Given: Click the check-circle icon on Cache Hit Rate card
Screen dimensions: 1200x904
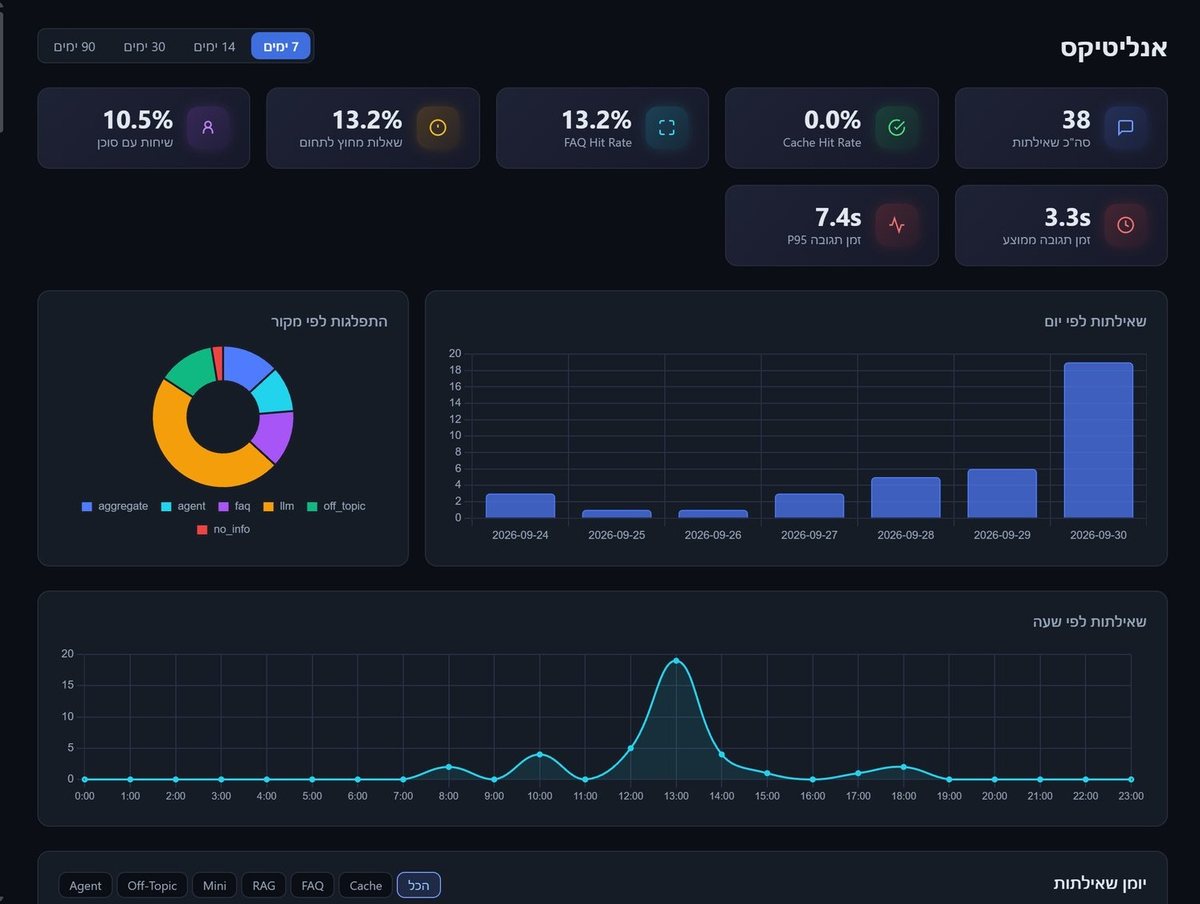Looking at the screenshot, I should tap(896, 127).
